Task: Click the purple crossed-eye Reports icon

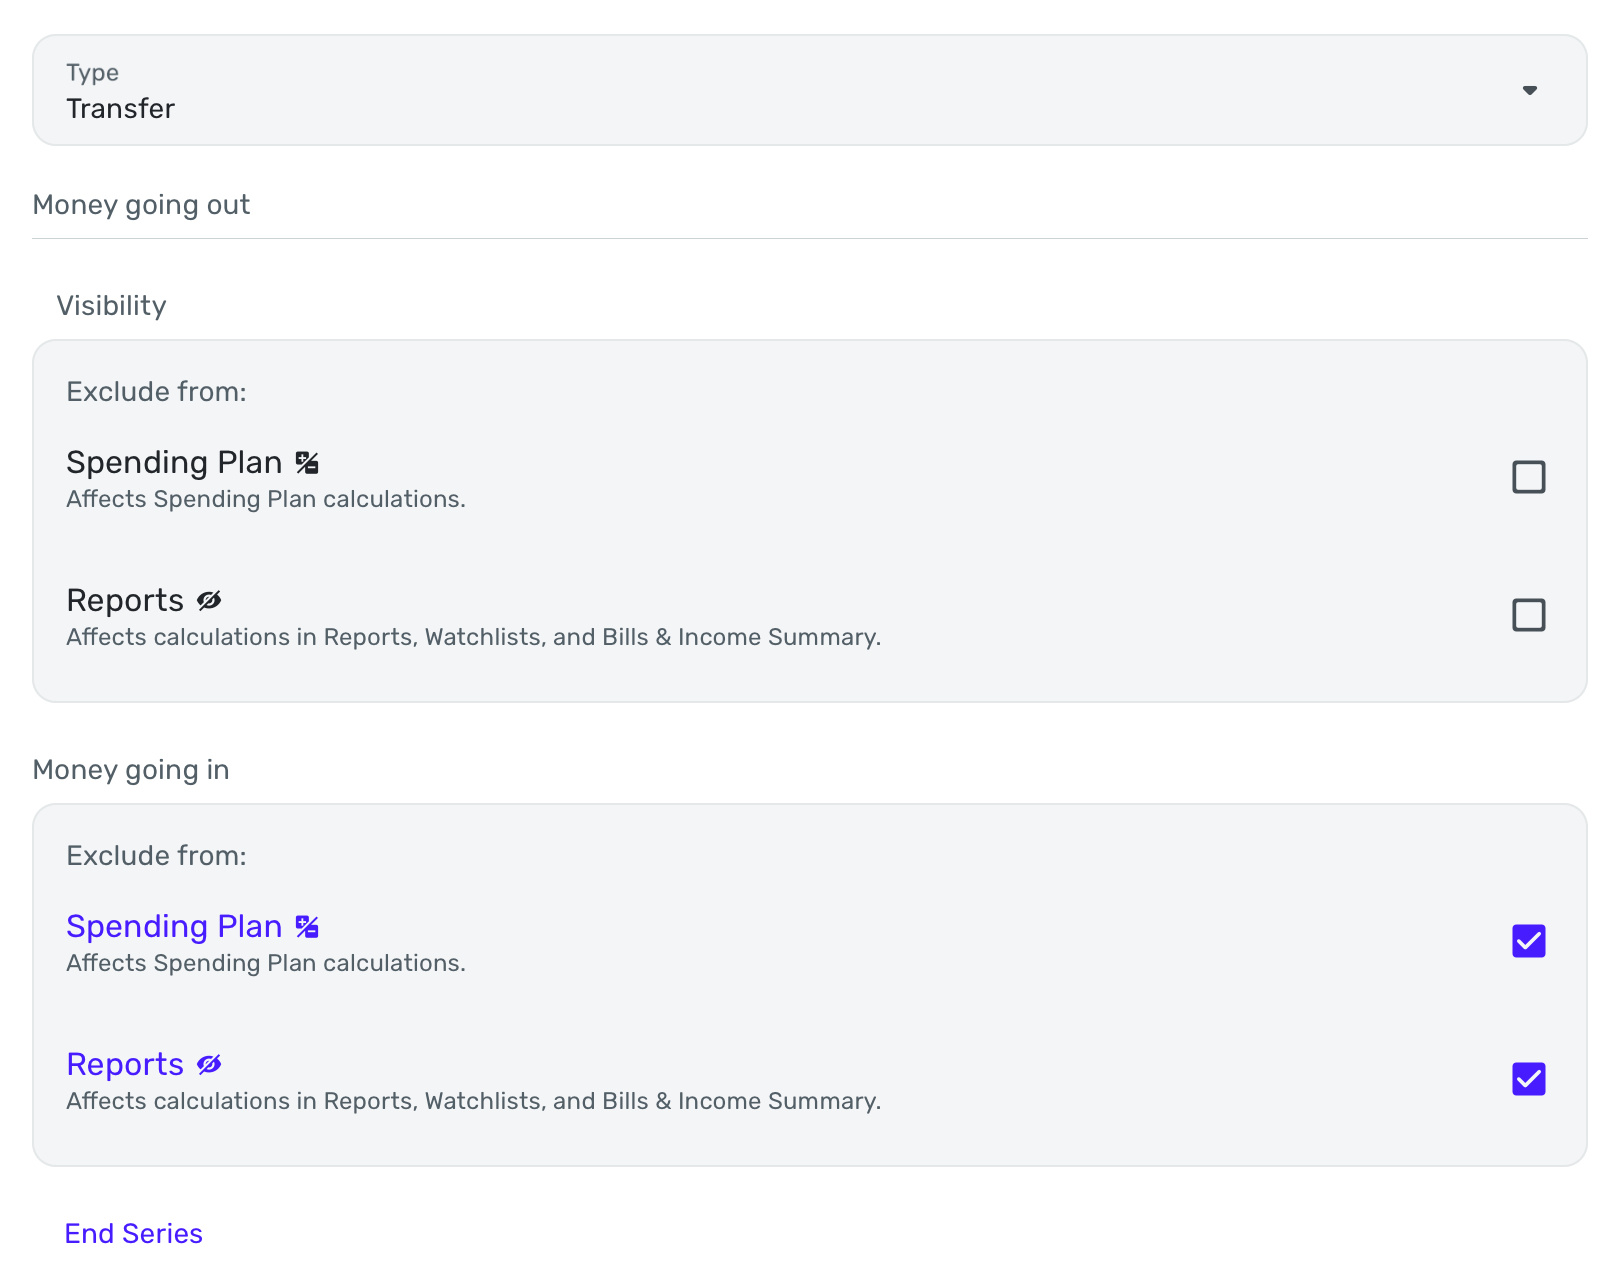Action: 209,1065
